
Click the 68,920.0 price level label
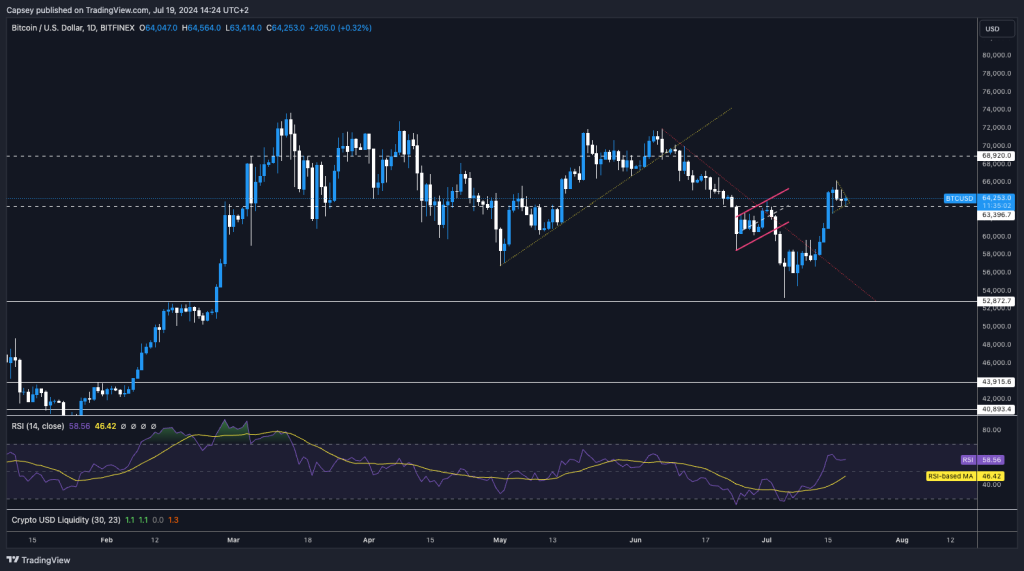(x=998, y=156)
